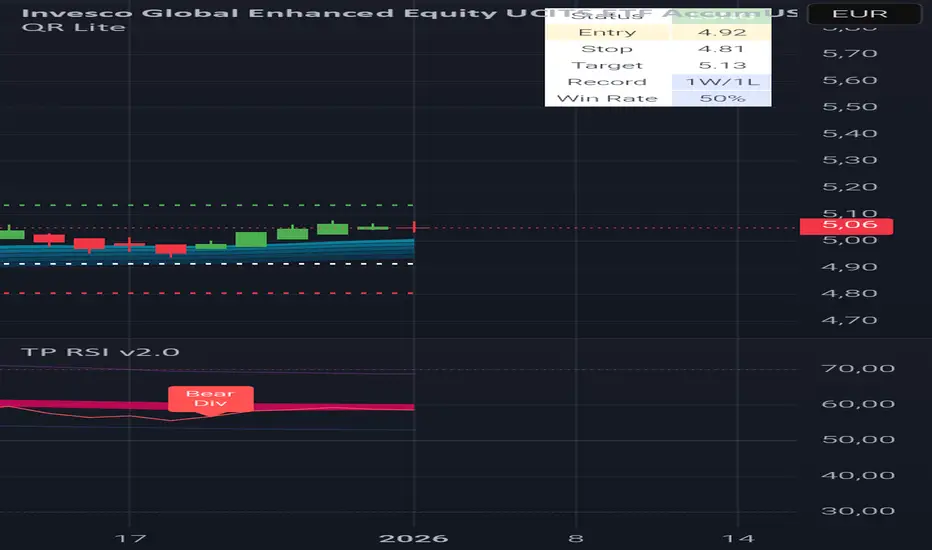
Task: Click the Bear Div label on RSI pane
Action: 211,398
